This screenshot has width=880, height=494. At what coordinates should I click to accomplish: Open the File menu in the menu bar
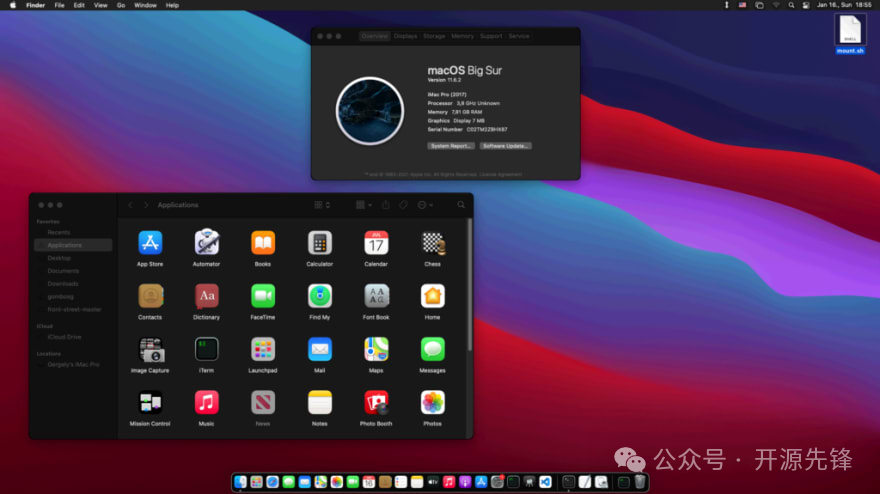[59, 5]
